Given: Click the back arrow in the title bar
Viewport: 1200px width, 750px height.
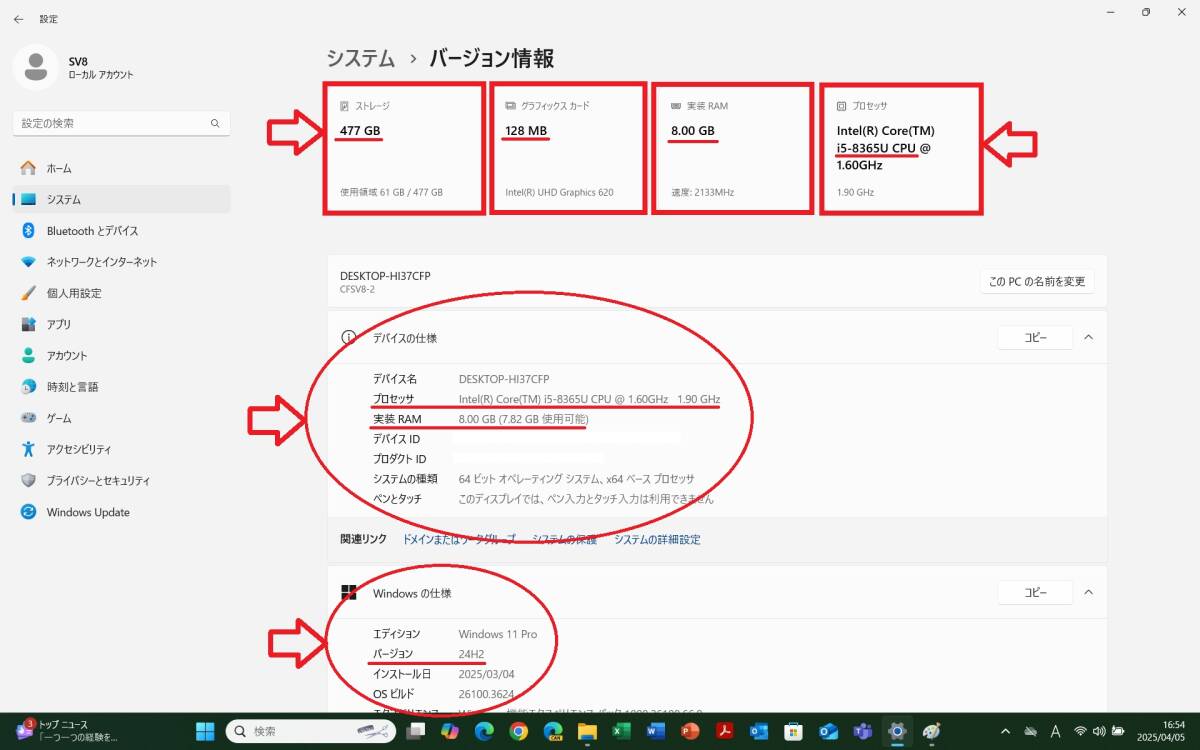Looking at the screenshot, I should tap(19, 19).
